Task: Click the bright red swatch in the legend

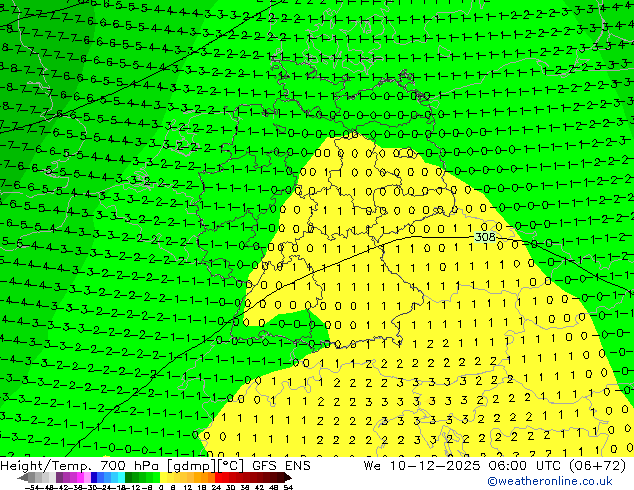Action: tap(218, 477)
